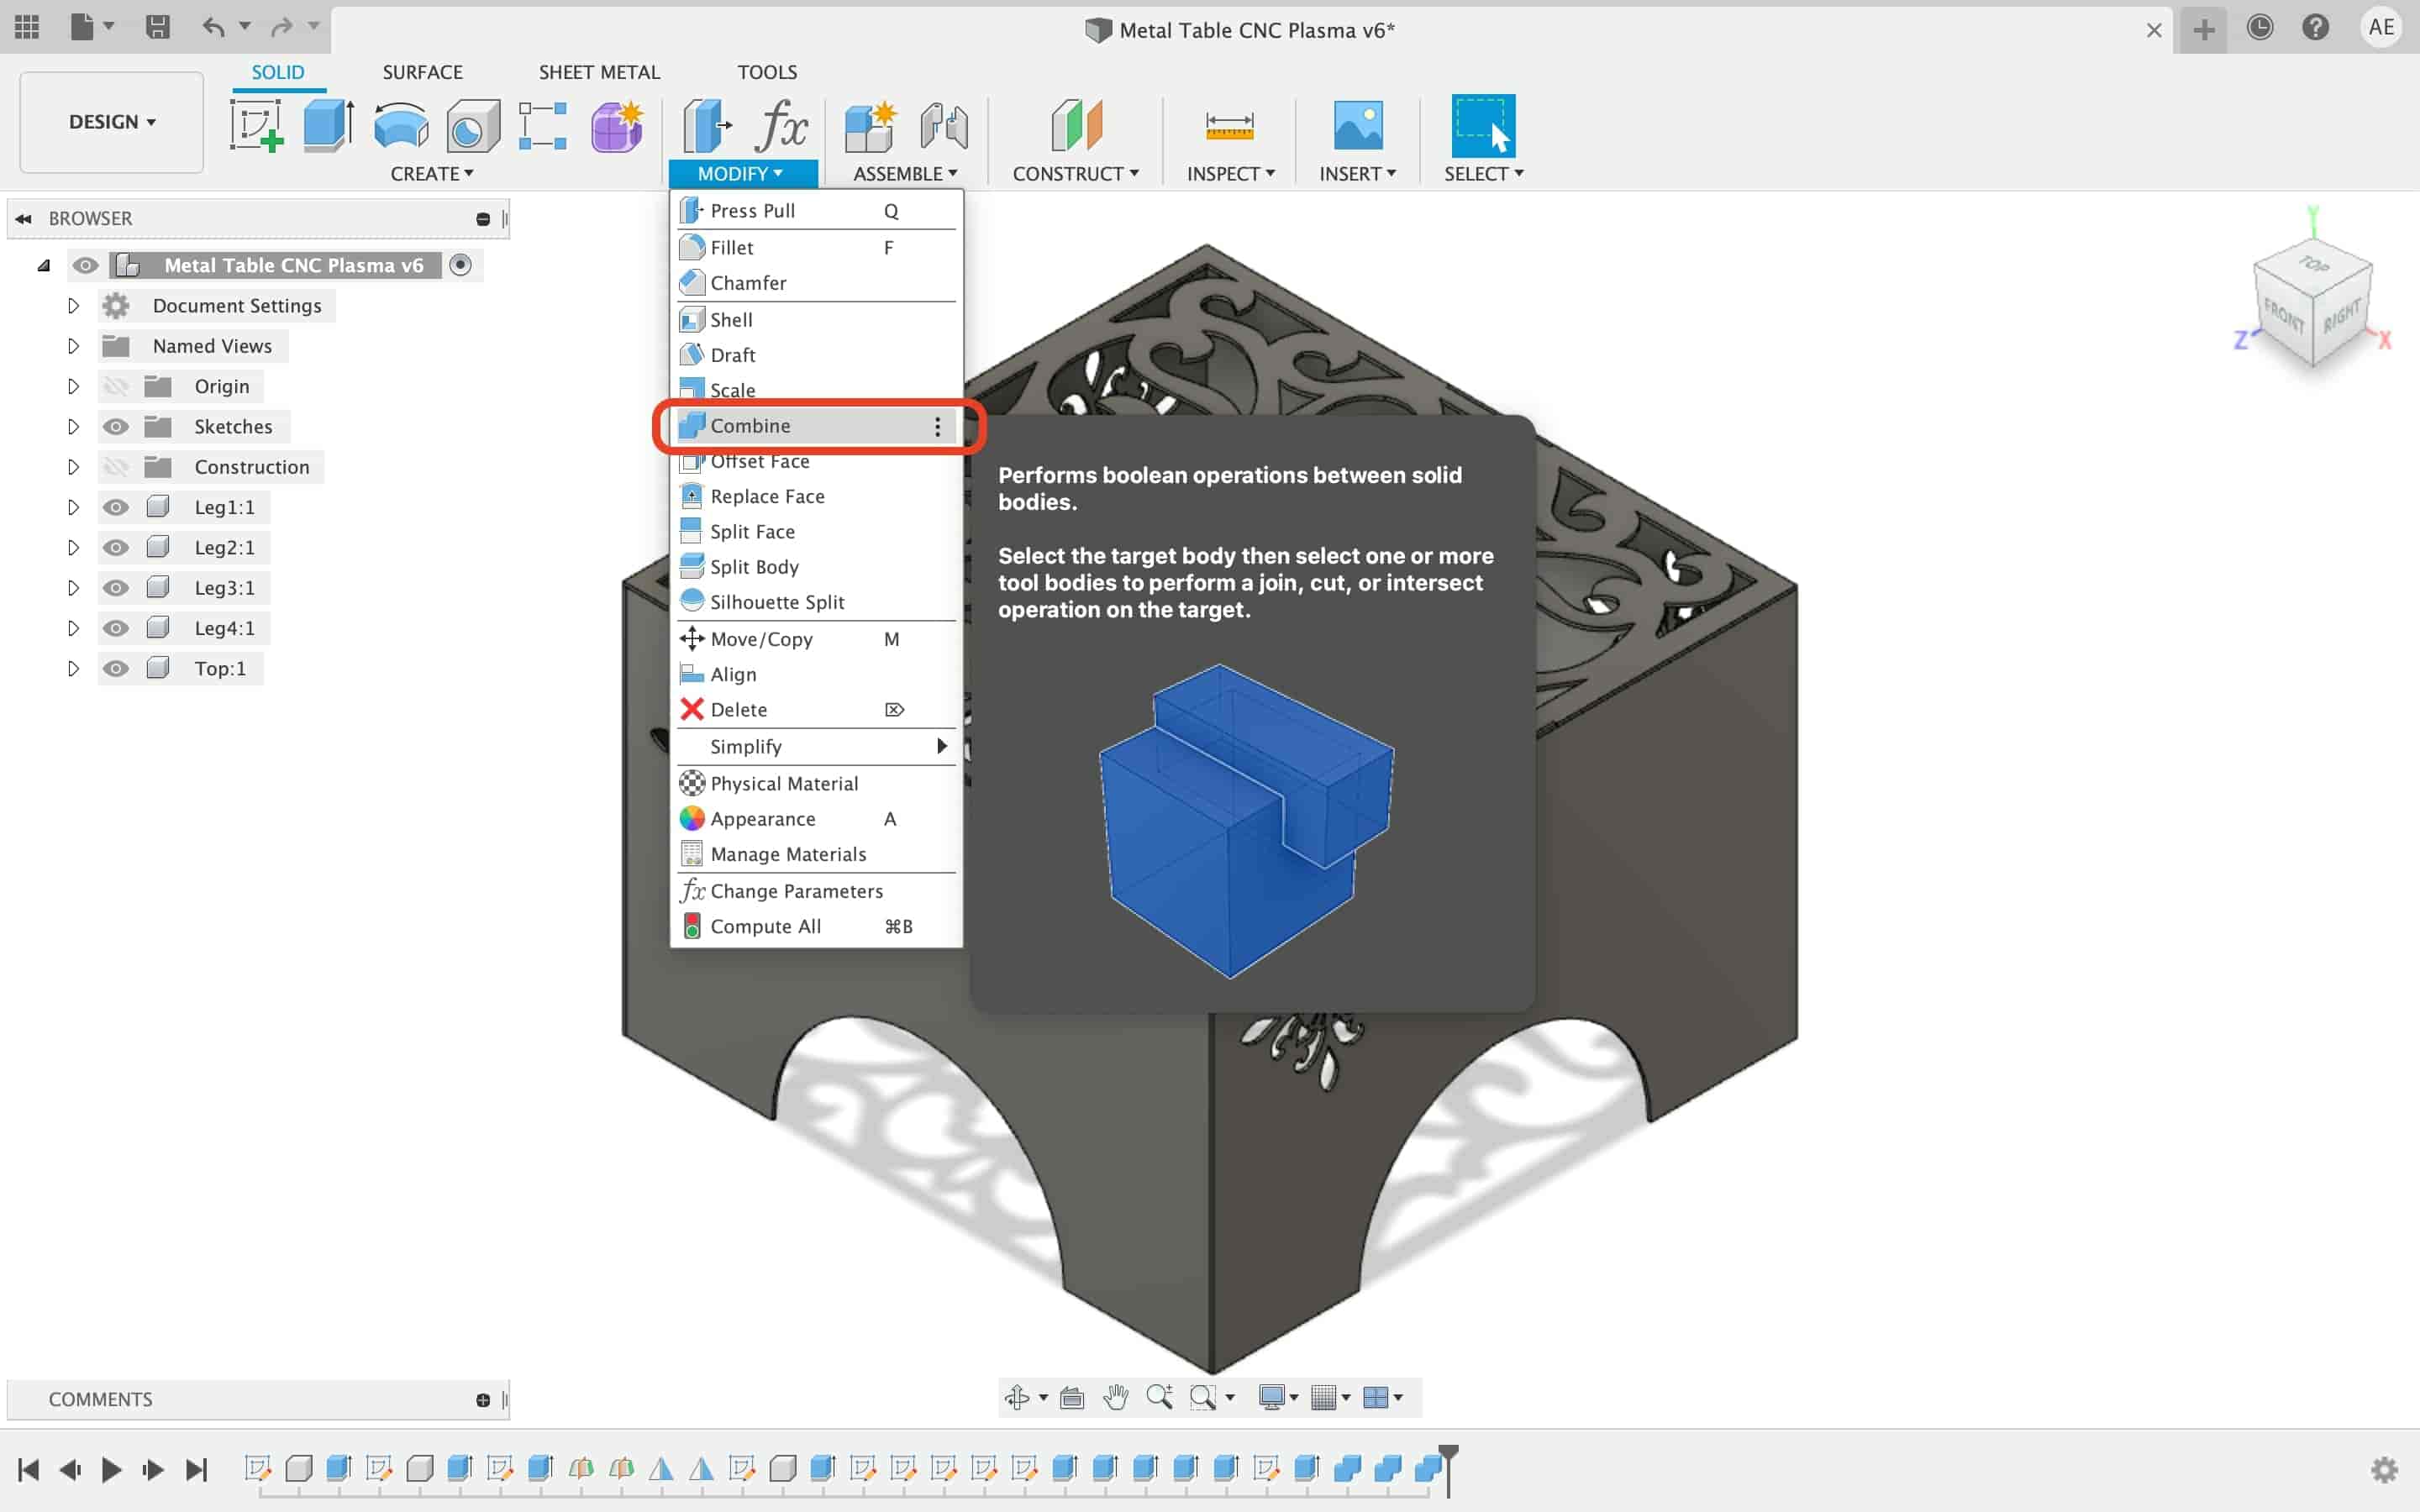Click the Combine three-dots options button

[x=937, y=427]
